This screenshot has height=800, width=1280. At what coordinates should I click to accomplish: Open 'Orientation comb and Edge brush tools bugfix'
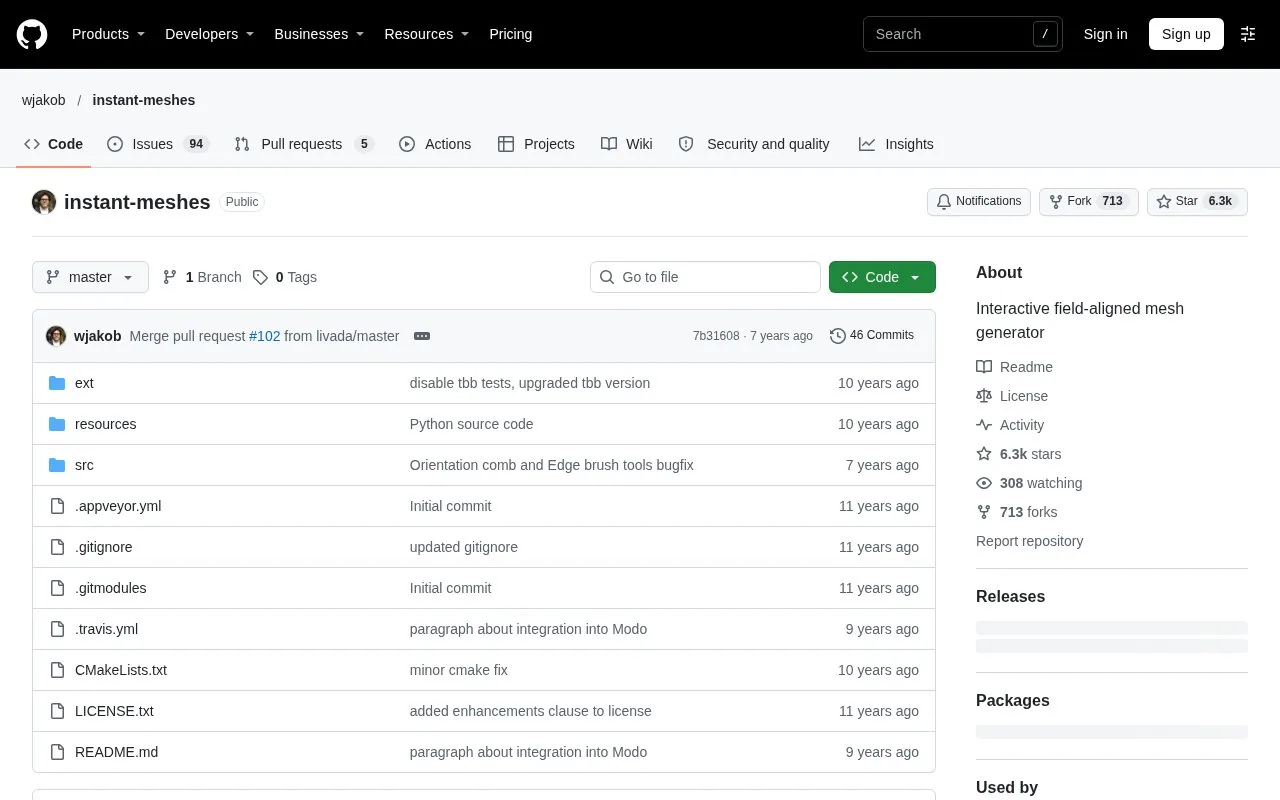pyautogui.click(x=551, y=465)
